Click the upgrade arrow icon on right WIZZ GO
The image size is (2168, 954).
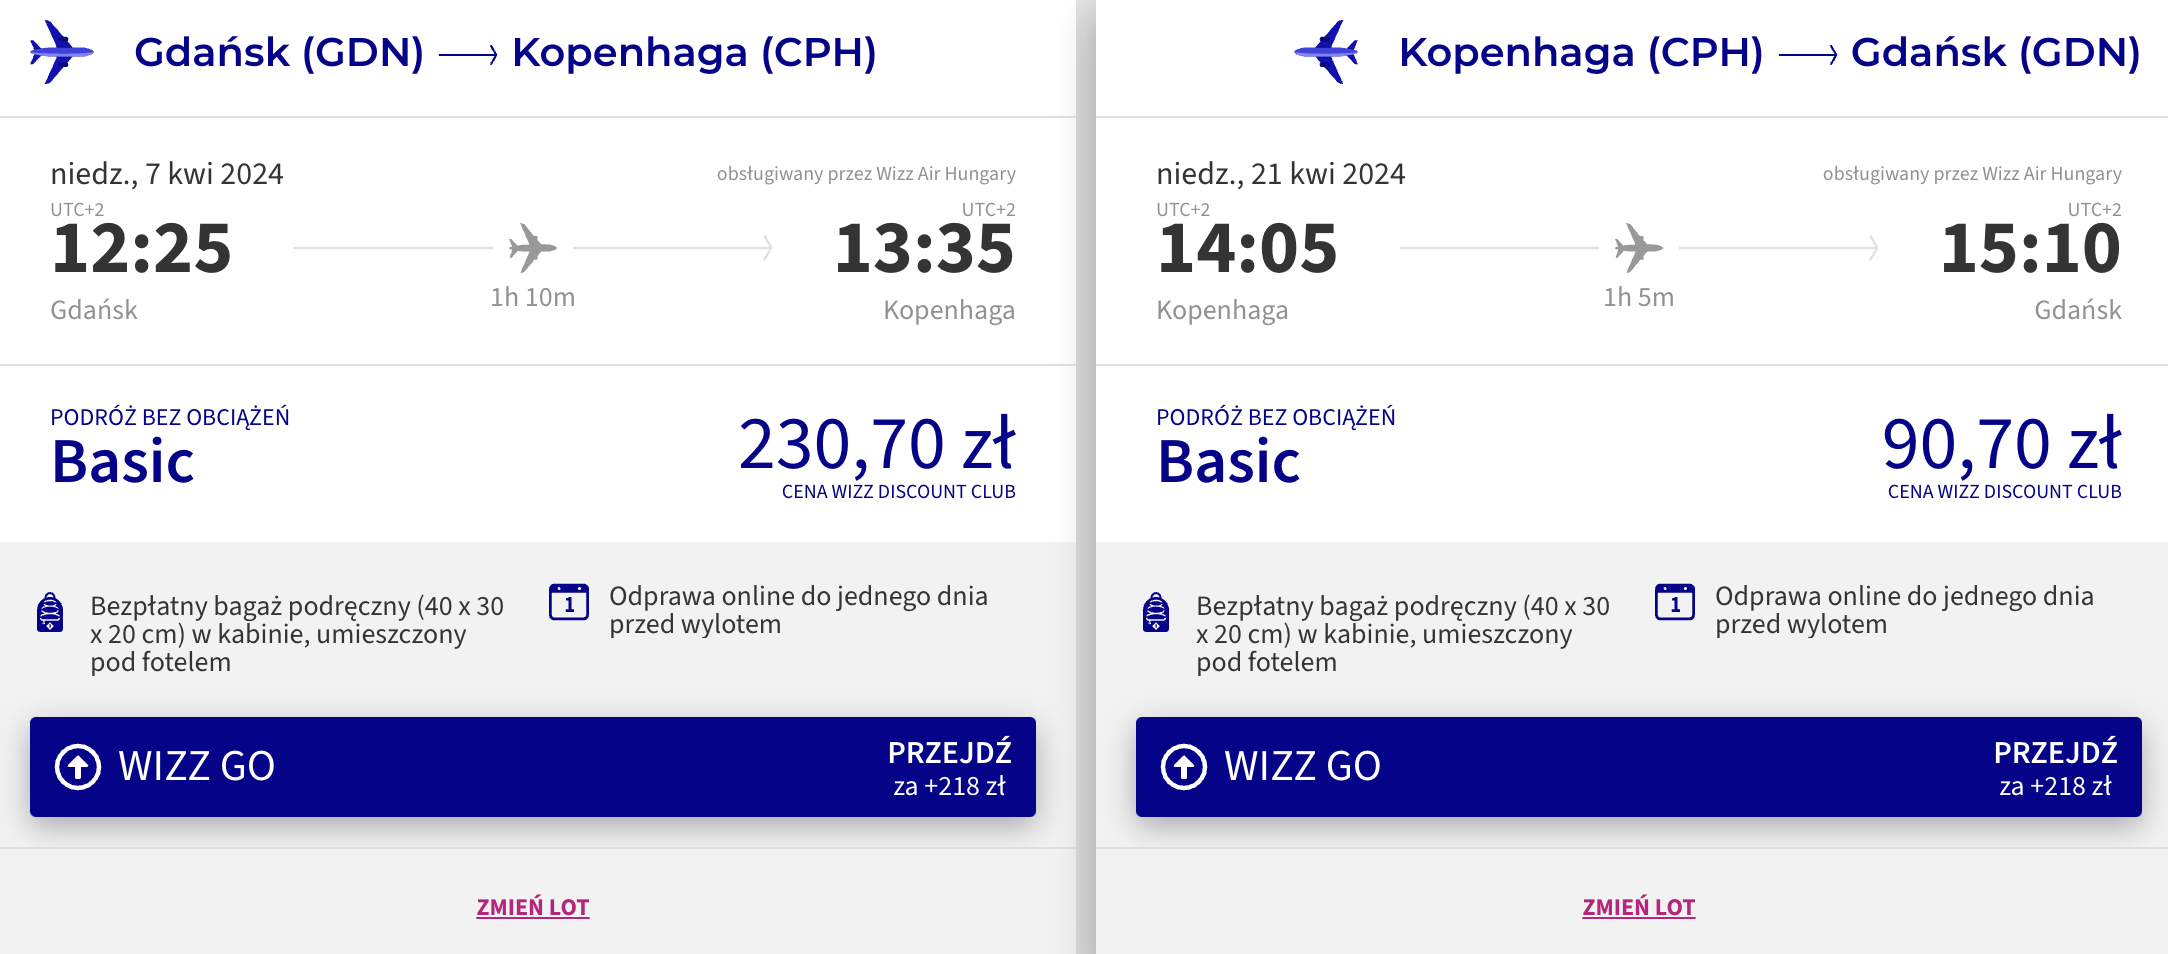pos(1184,767)
